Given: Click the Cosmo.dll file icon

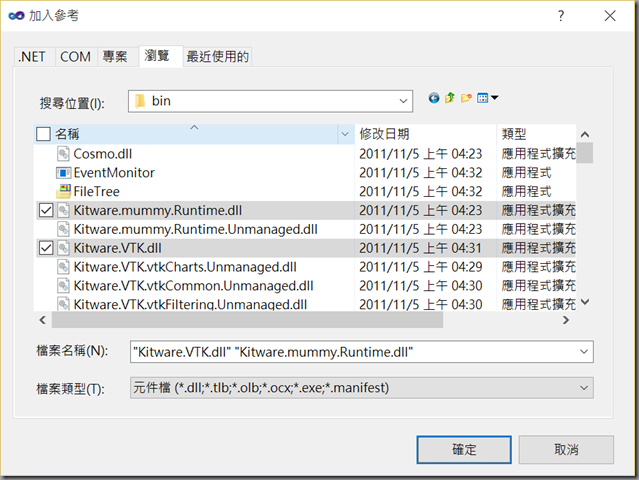Looking at the screenshot, I should (x=63, y=154).
